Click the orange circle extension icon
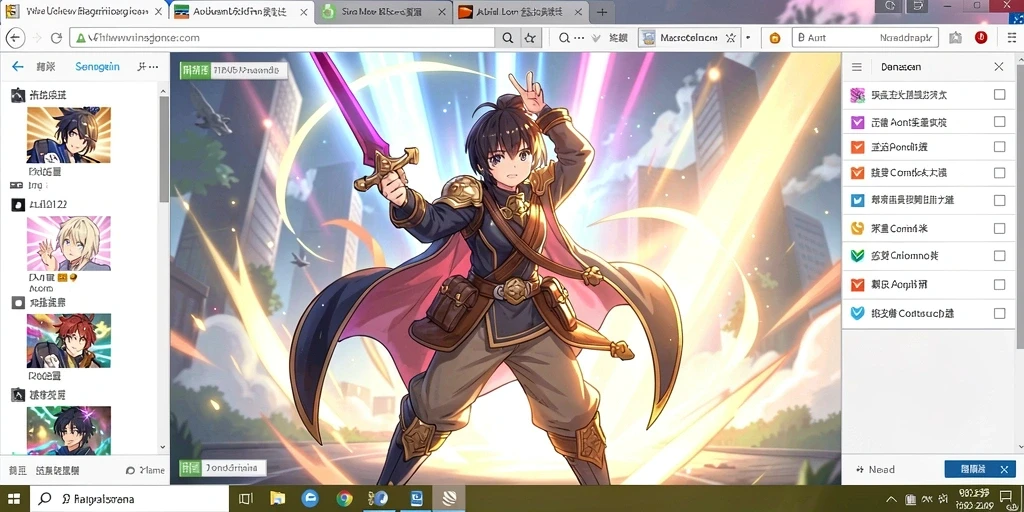Image resolution: width=1024 pixels, height=512 pixels. (775, 38)
